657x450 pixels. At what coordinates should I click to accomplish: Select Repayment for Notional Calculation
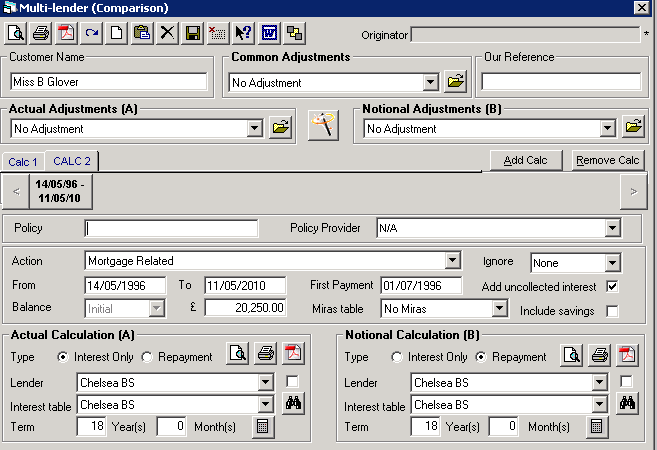[481, 357]
